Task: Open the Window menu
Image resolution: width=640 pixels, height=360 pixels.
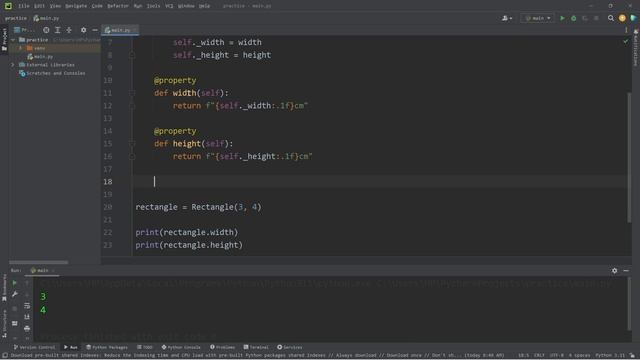Action: (186, 6)
